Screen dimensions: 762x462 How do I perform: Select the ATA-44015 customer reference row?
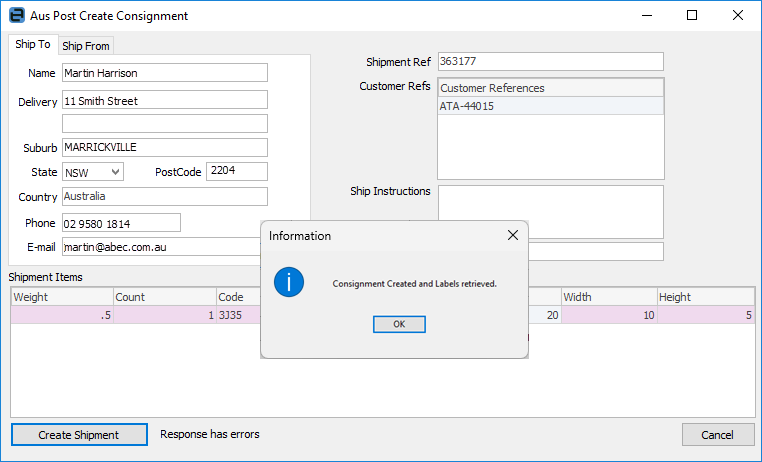pos(550,106)
